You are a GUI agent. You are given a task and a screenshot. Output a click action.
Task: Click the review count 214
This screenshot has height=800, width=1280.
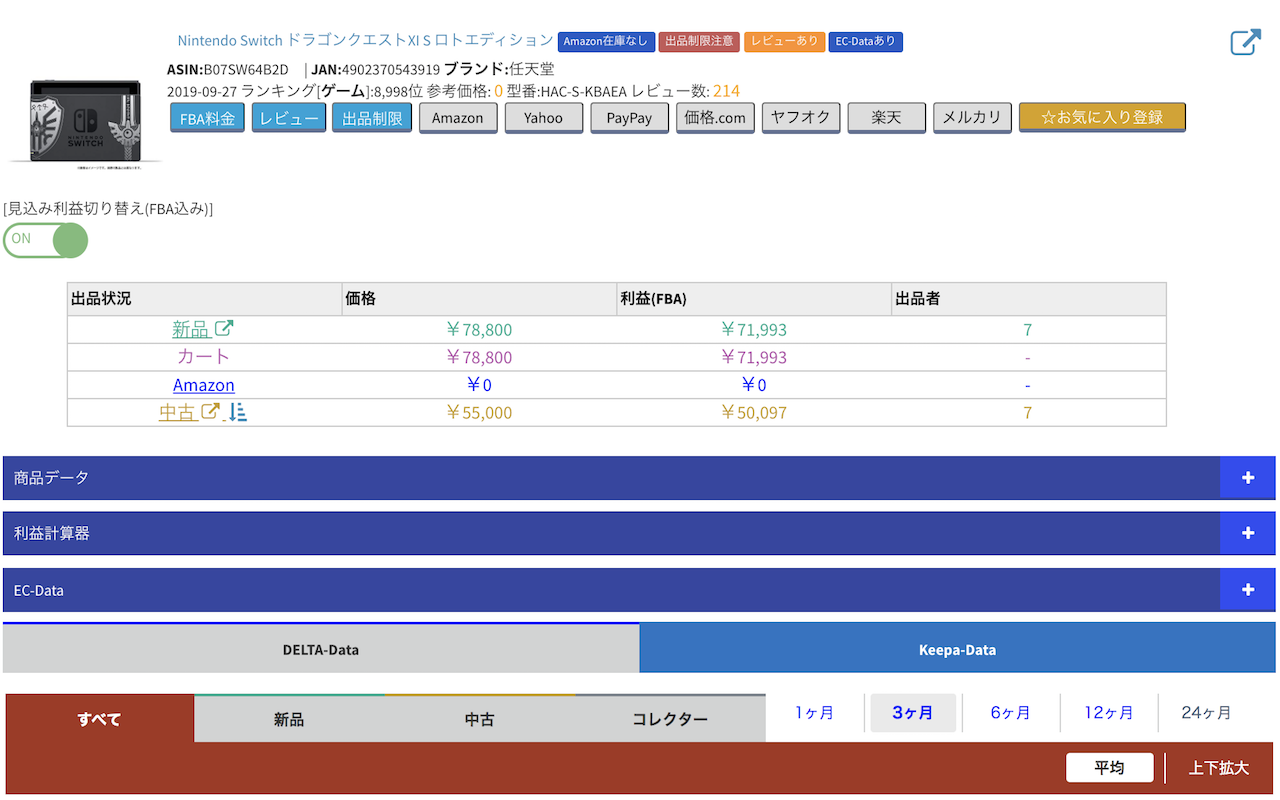726,91
